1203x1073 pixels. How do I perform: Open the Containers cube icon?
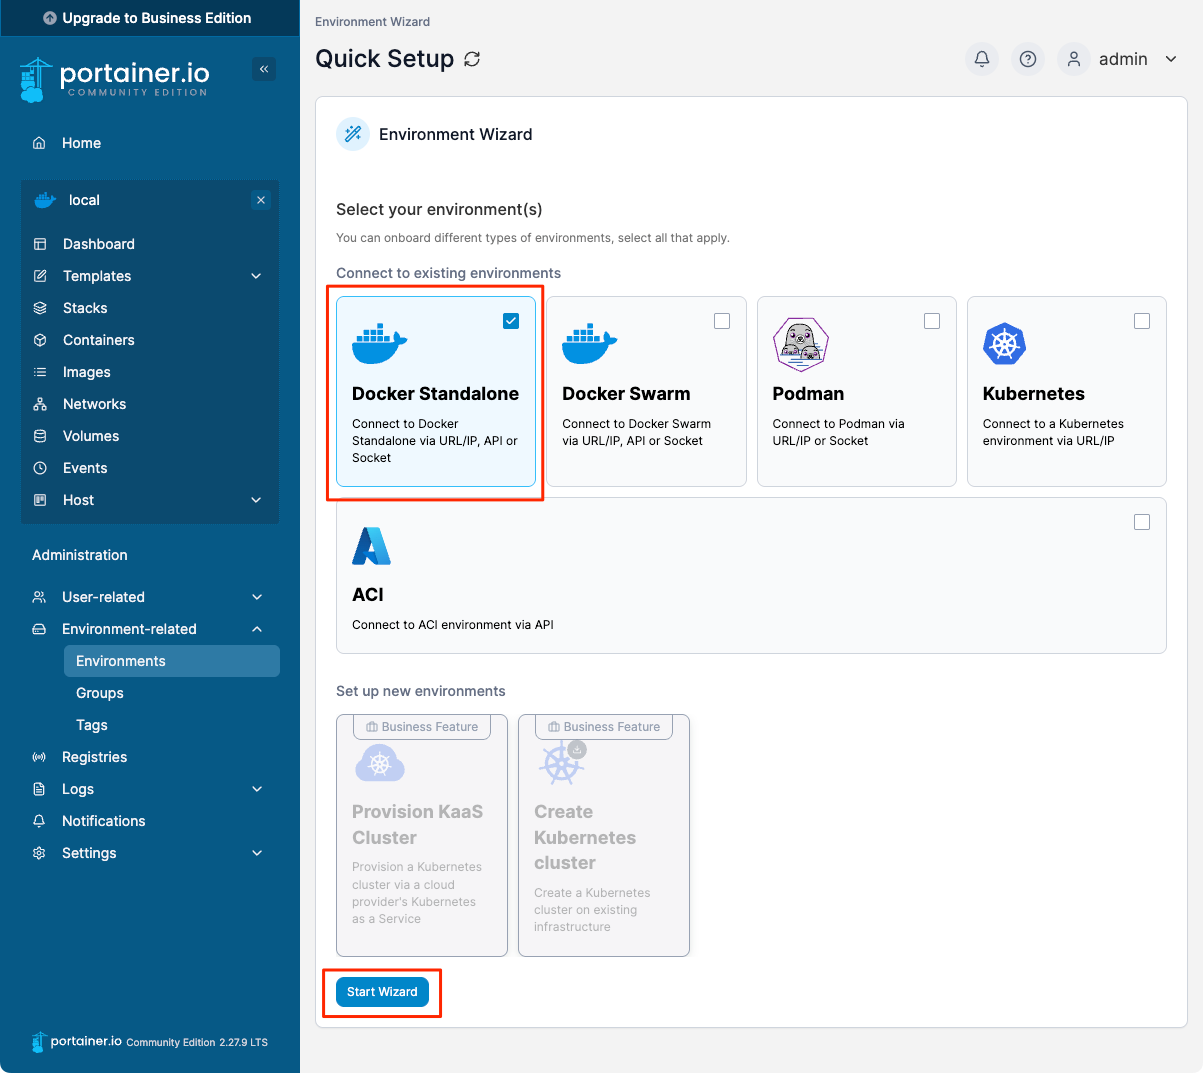pos(40,340)
